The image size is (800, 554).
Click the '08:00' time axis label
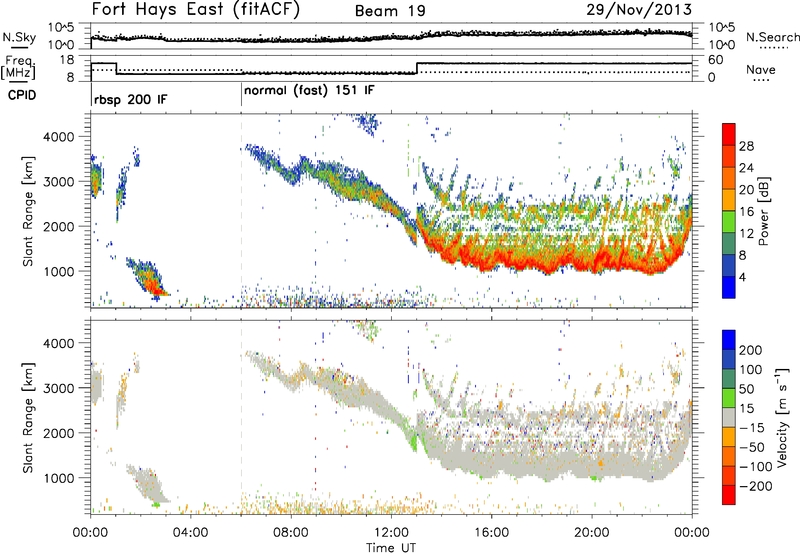(x=290, y=533)
